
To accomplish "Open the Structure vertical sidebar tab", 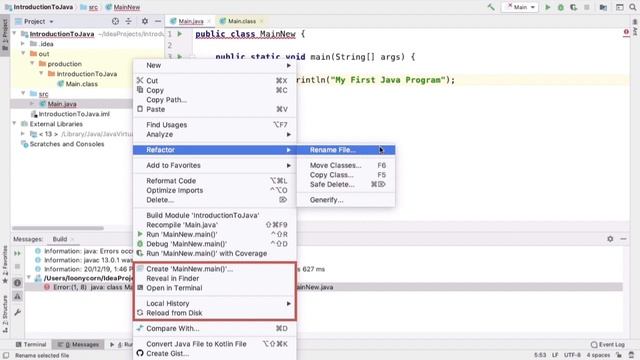I will pos(5,314).
